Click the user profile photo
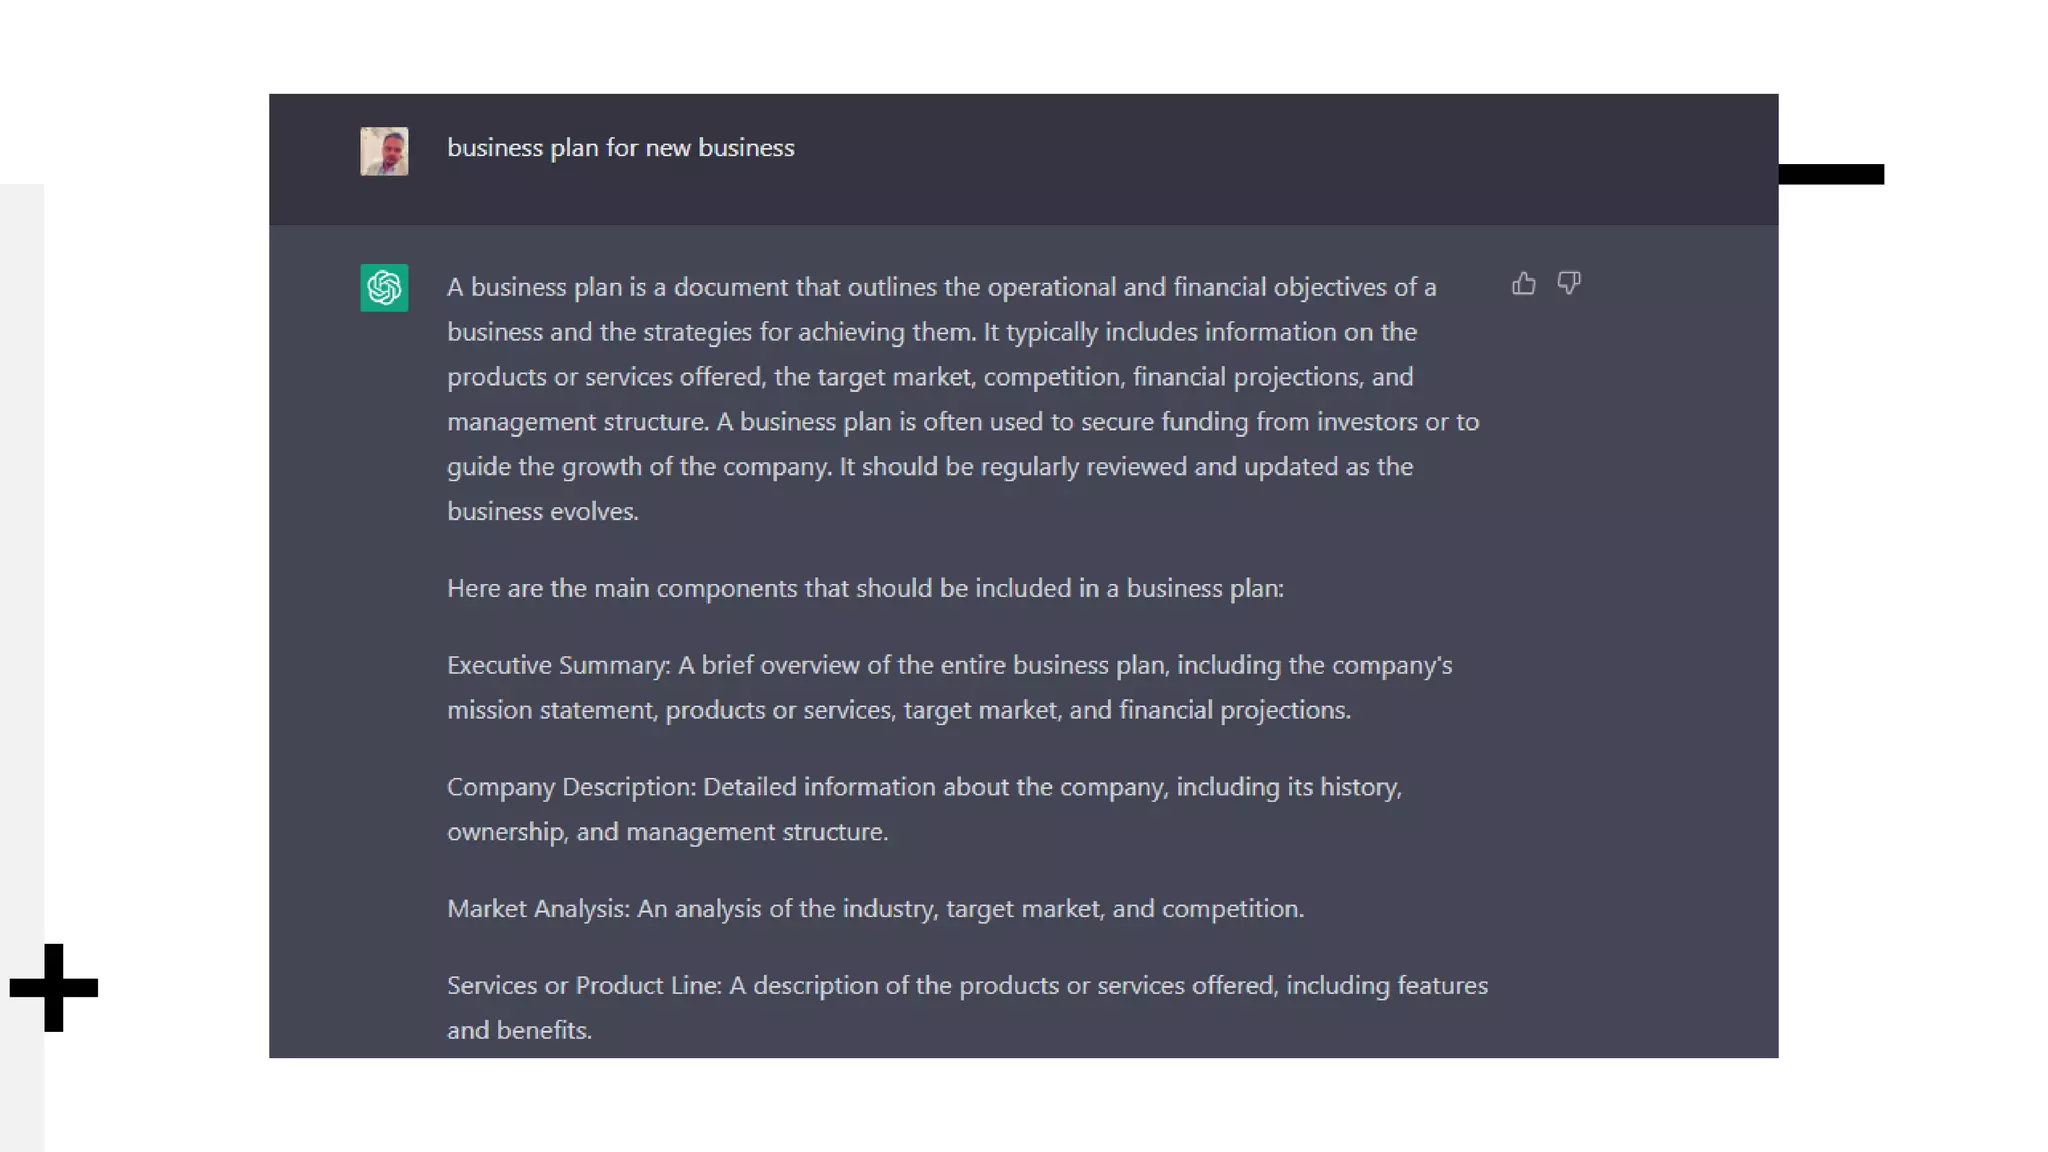The width and height of the screenshot is (2048, 1152). tap(384, 151)
